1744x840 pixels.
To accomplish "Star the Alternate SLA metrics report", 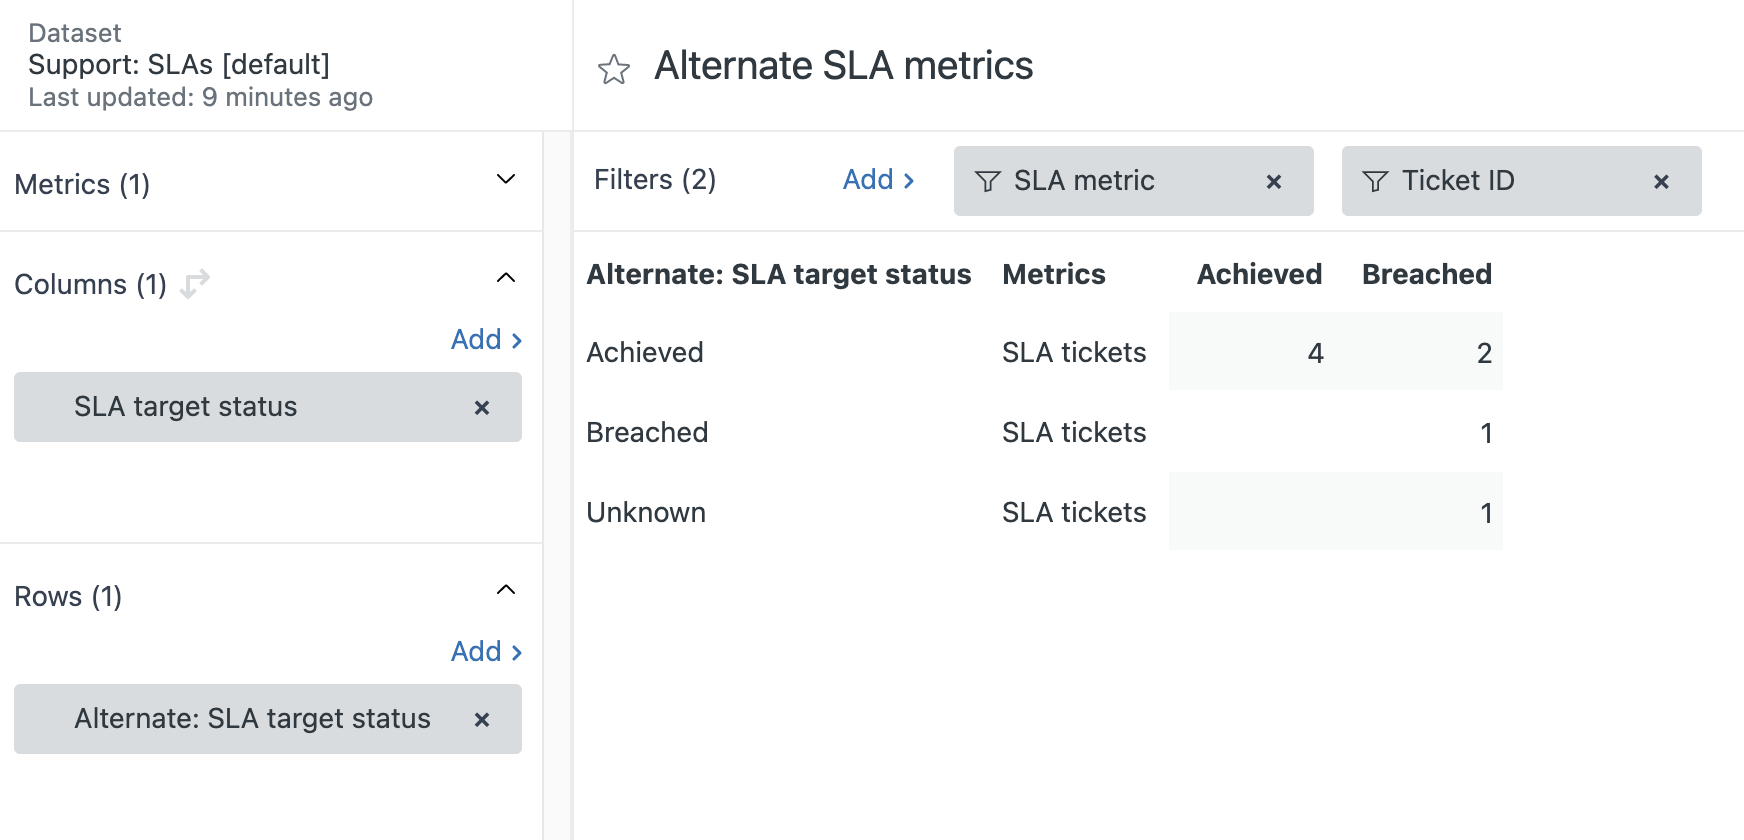I will click(613, 69).
